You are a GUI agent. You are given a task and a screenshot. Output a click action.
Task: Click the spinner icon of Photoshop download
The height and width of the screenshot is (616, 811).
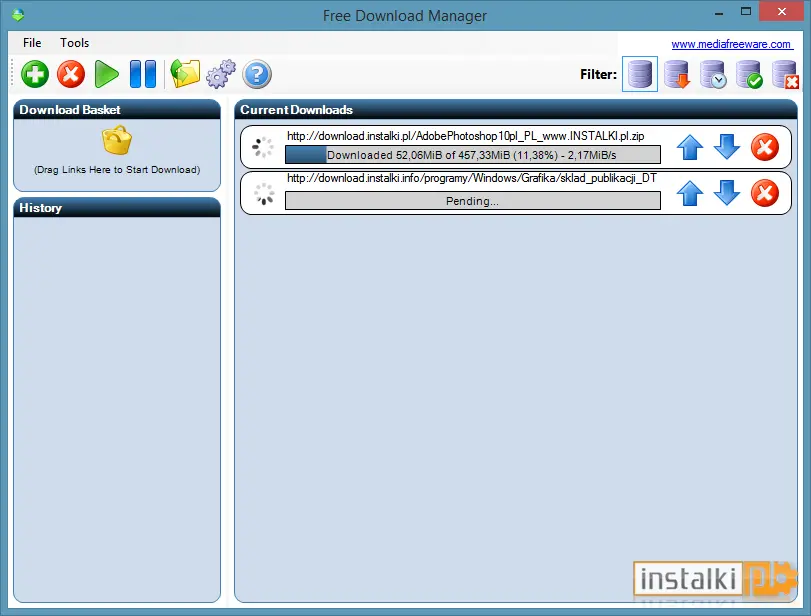[x=263, y=147]
